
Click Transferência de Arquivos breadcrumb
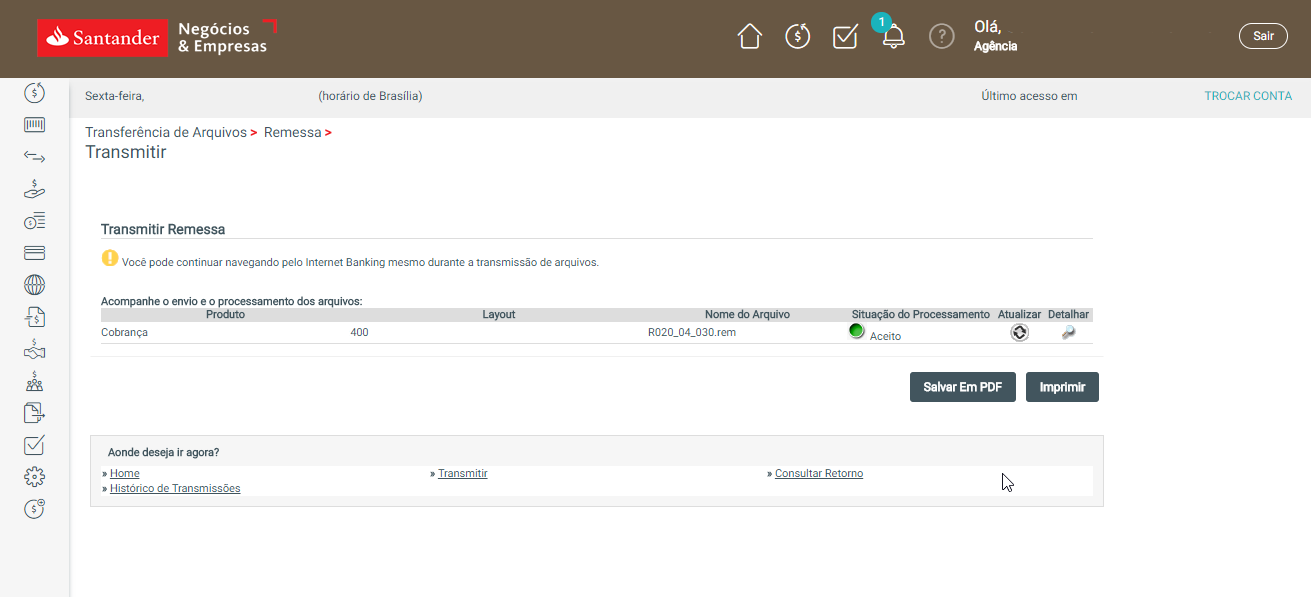(x=166, y=133)
